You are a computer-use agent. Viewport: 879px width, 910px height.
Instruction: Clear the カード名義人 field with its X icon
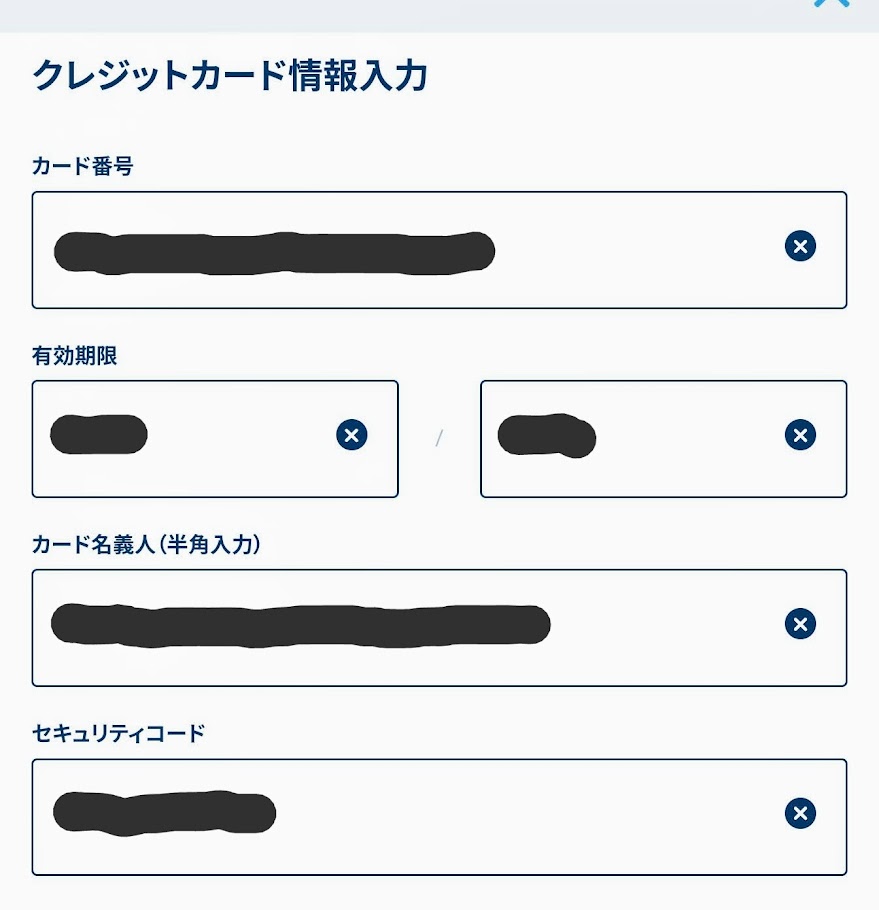pyautogui.click(x=800, y=624)
